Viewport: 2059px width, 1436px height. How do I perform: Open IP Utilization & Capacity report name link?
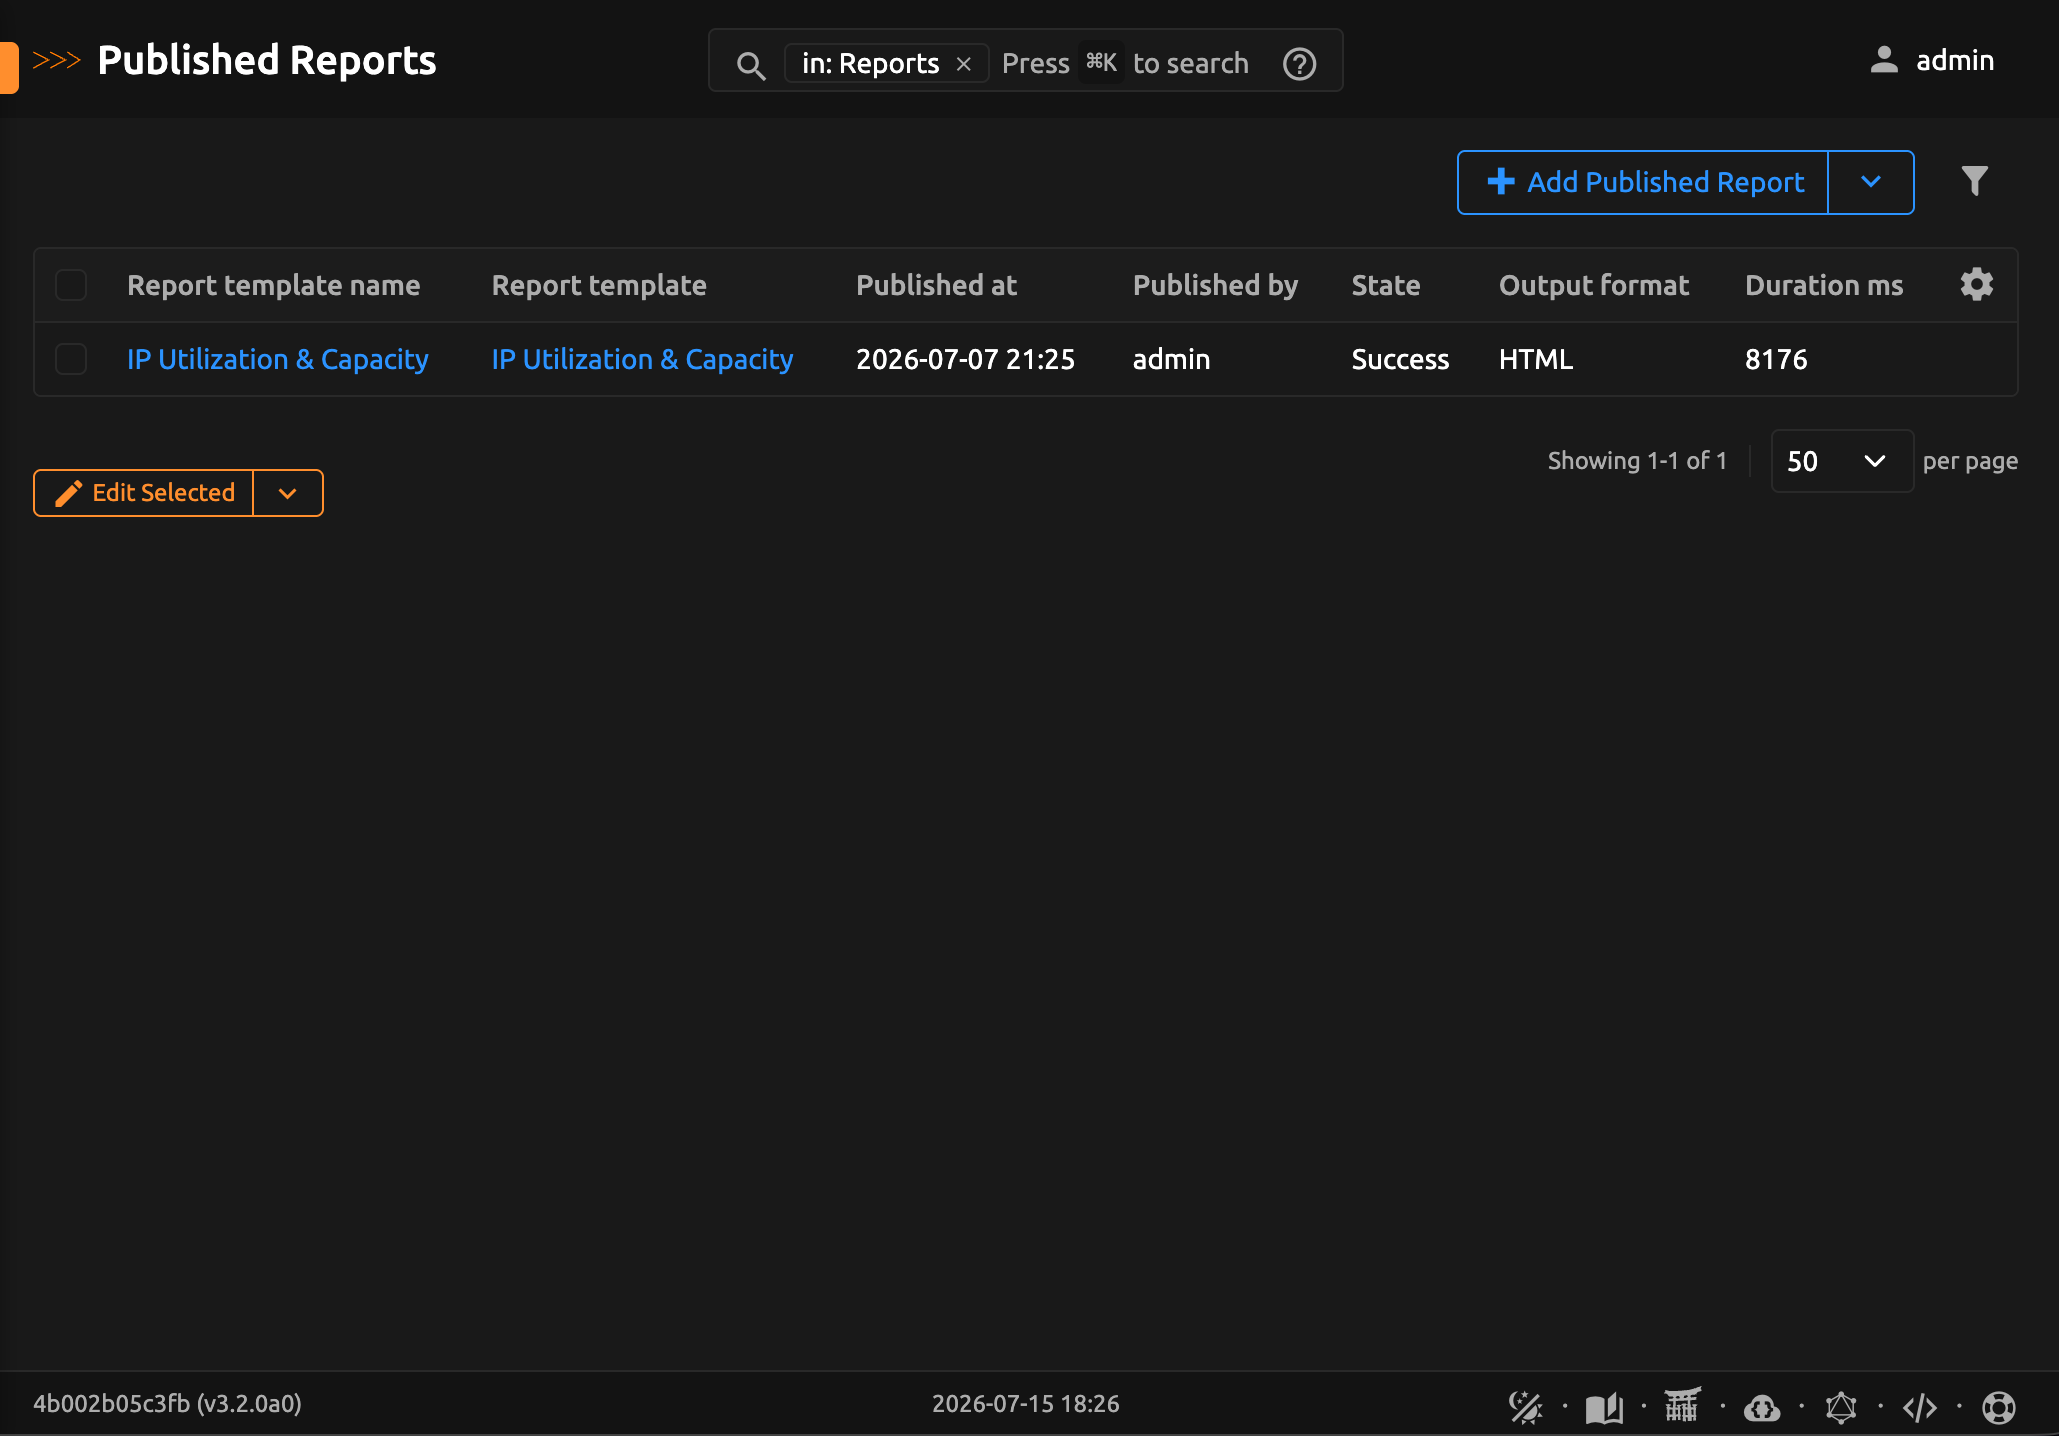coord(278,359)
